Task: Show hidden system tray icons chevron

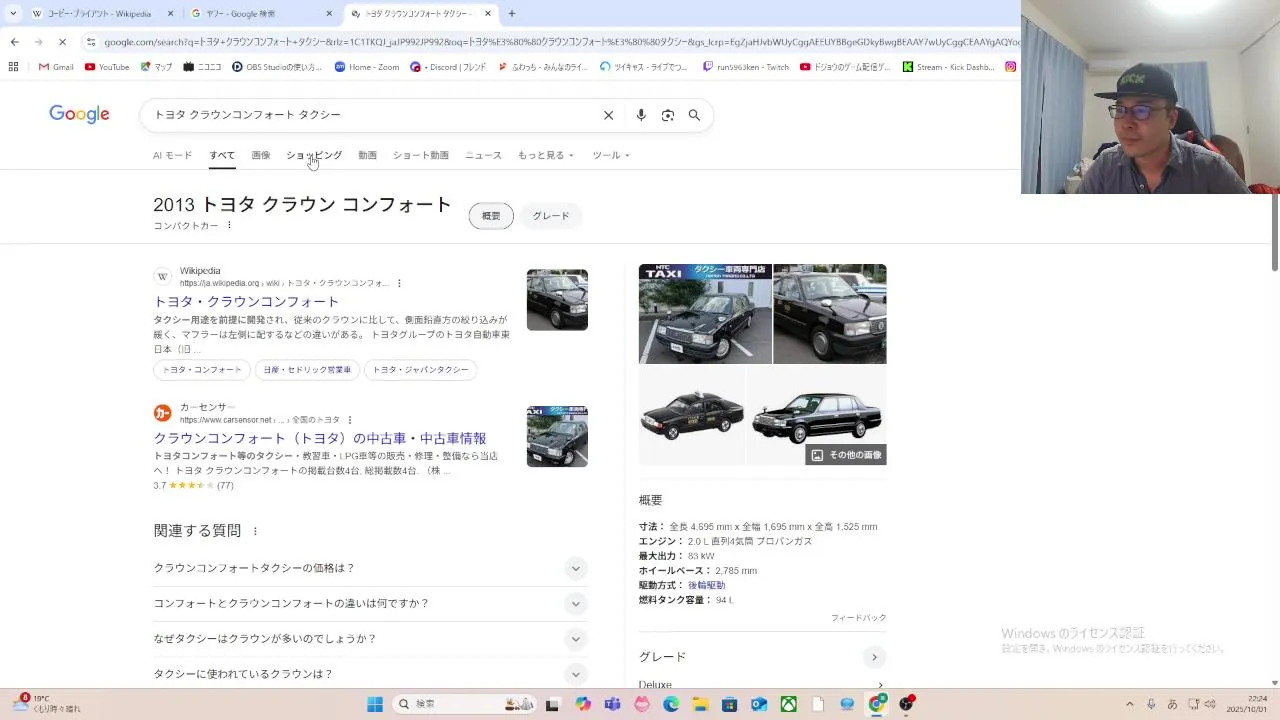Action: point(1130,704)
